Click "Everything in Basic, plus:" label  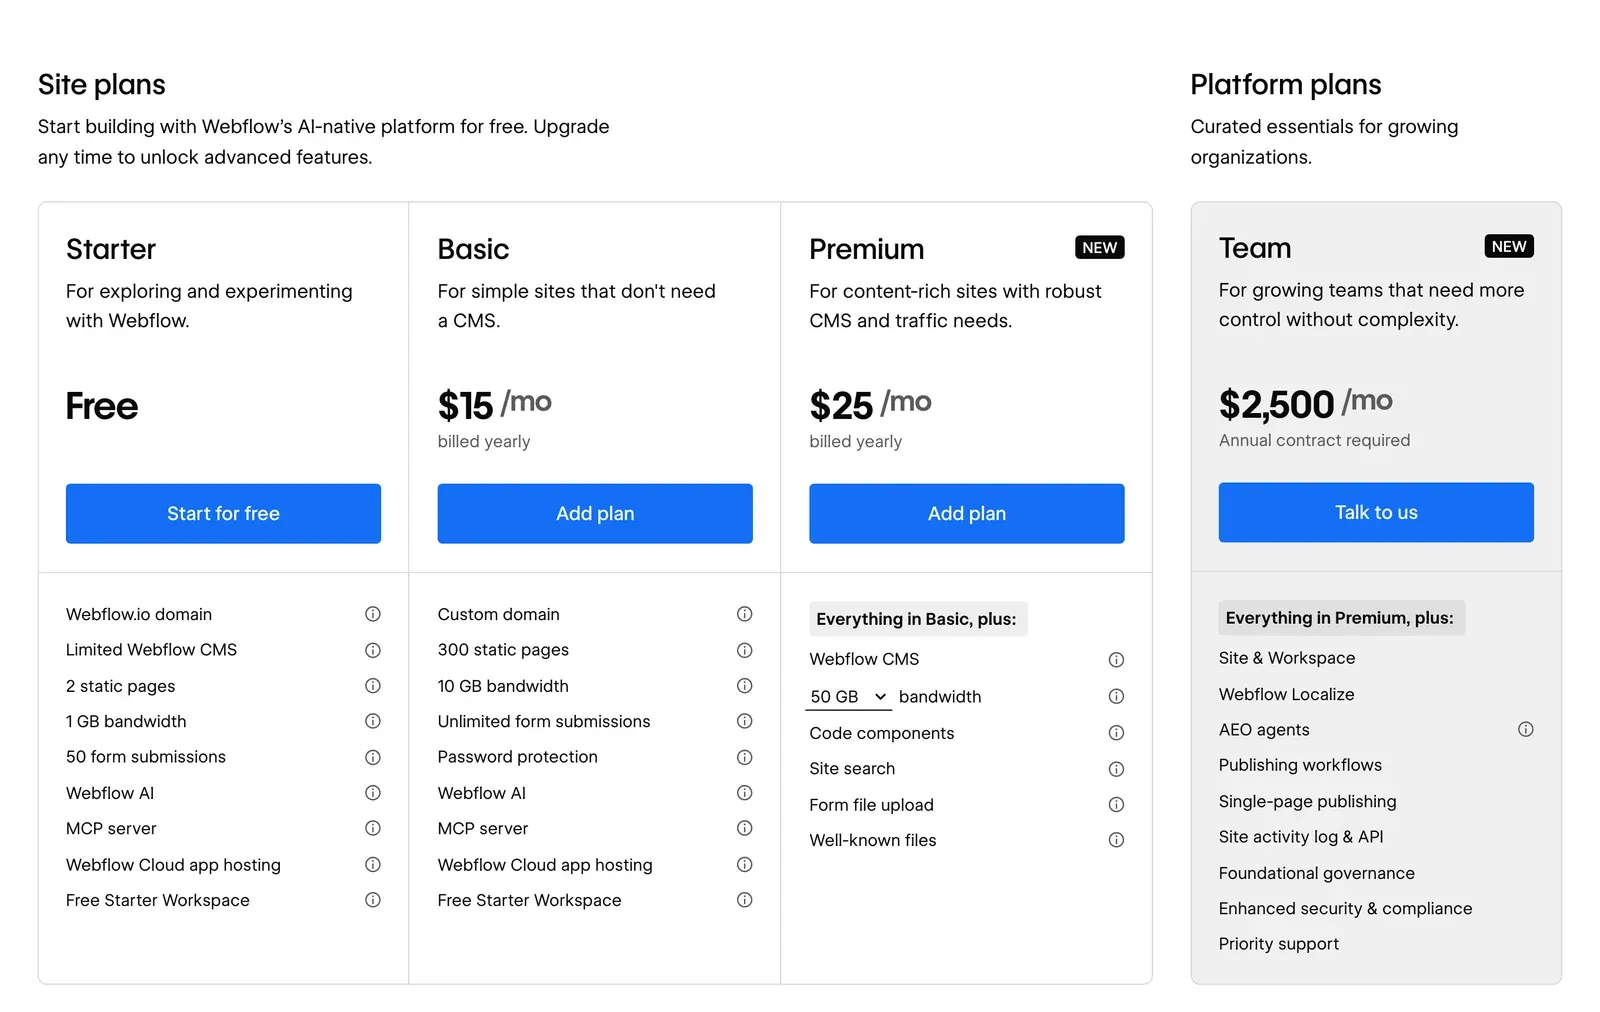pyautogui.click(x=916, y=619)
